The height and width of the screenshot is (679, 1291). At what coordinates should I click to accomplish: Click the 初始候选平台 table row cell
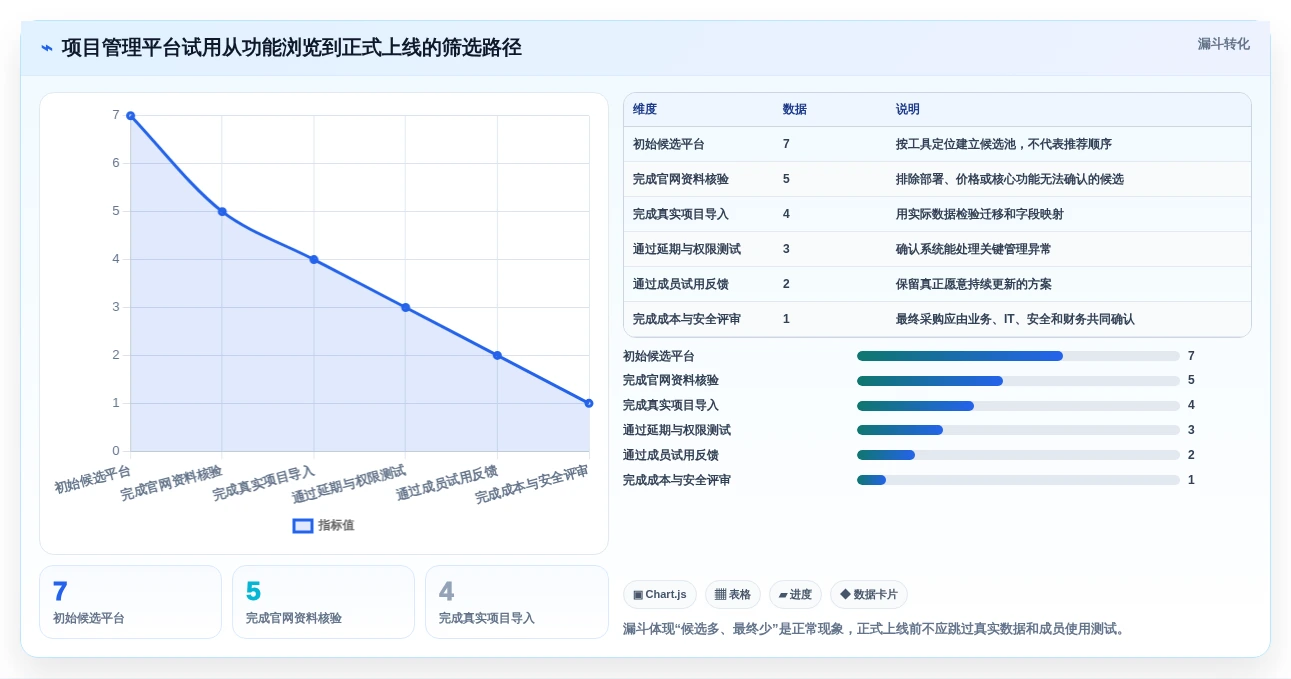click(x=669, y=145)
